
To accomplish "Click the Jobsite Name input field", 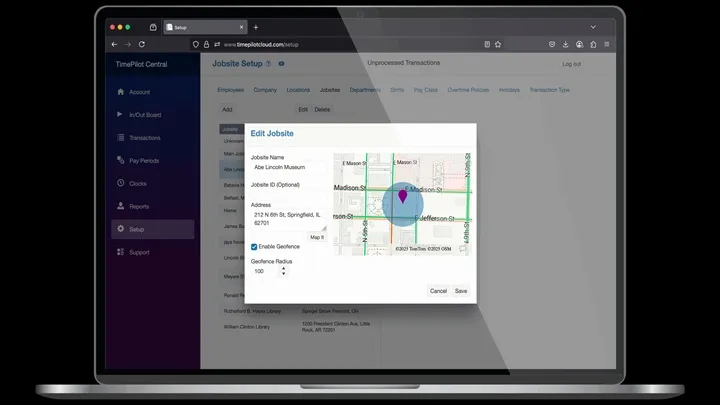I will click(288, 168).
